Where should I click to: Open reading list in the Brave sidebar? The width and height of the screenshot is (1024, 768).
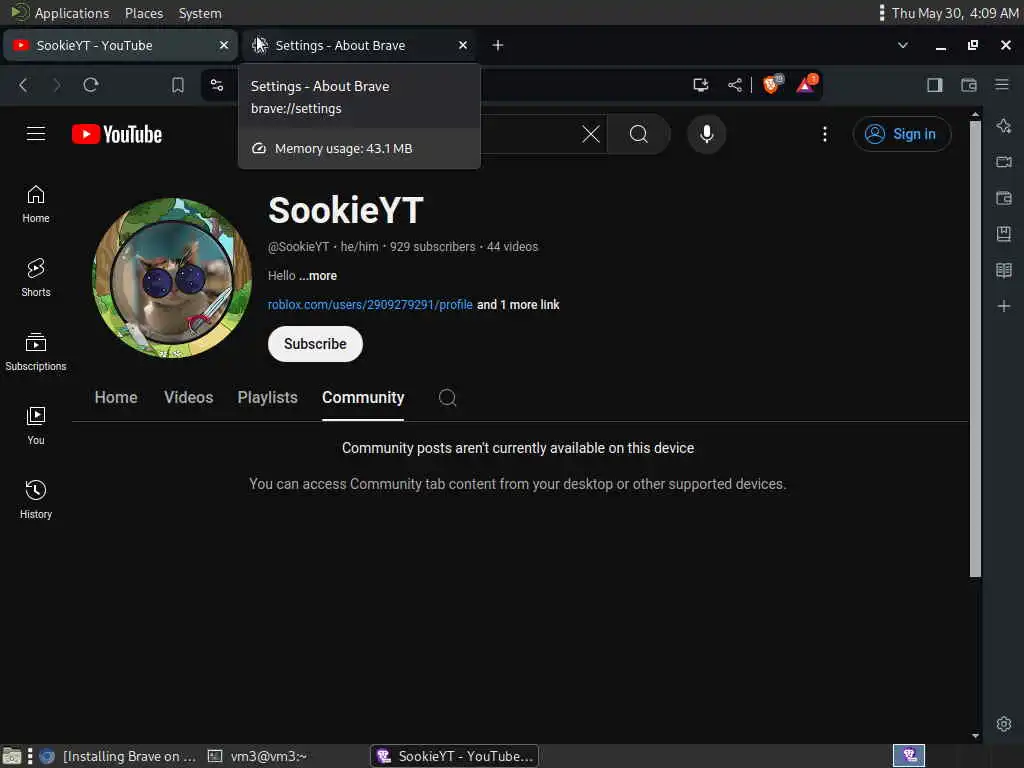[x=1004, y=270]
